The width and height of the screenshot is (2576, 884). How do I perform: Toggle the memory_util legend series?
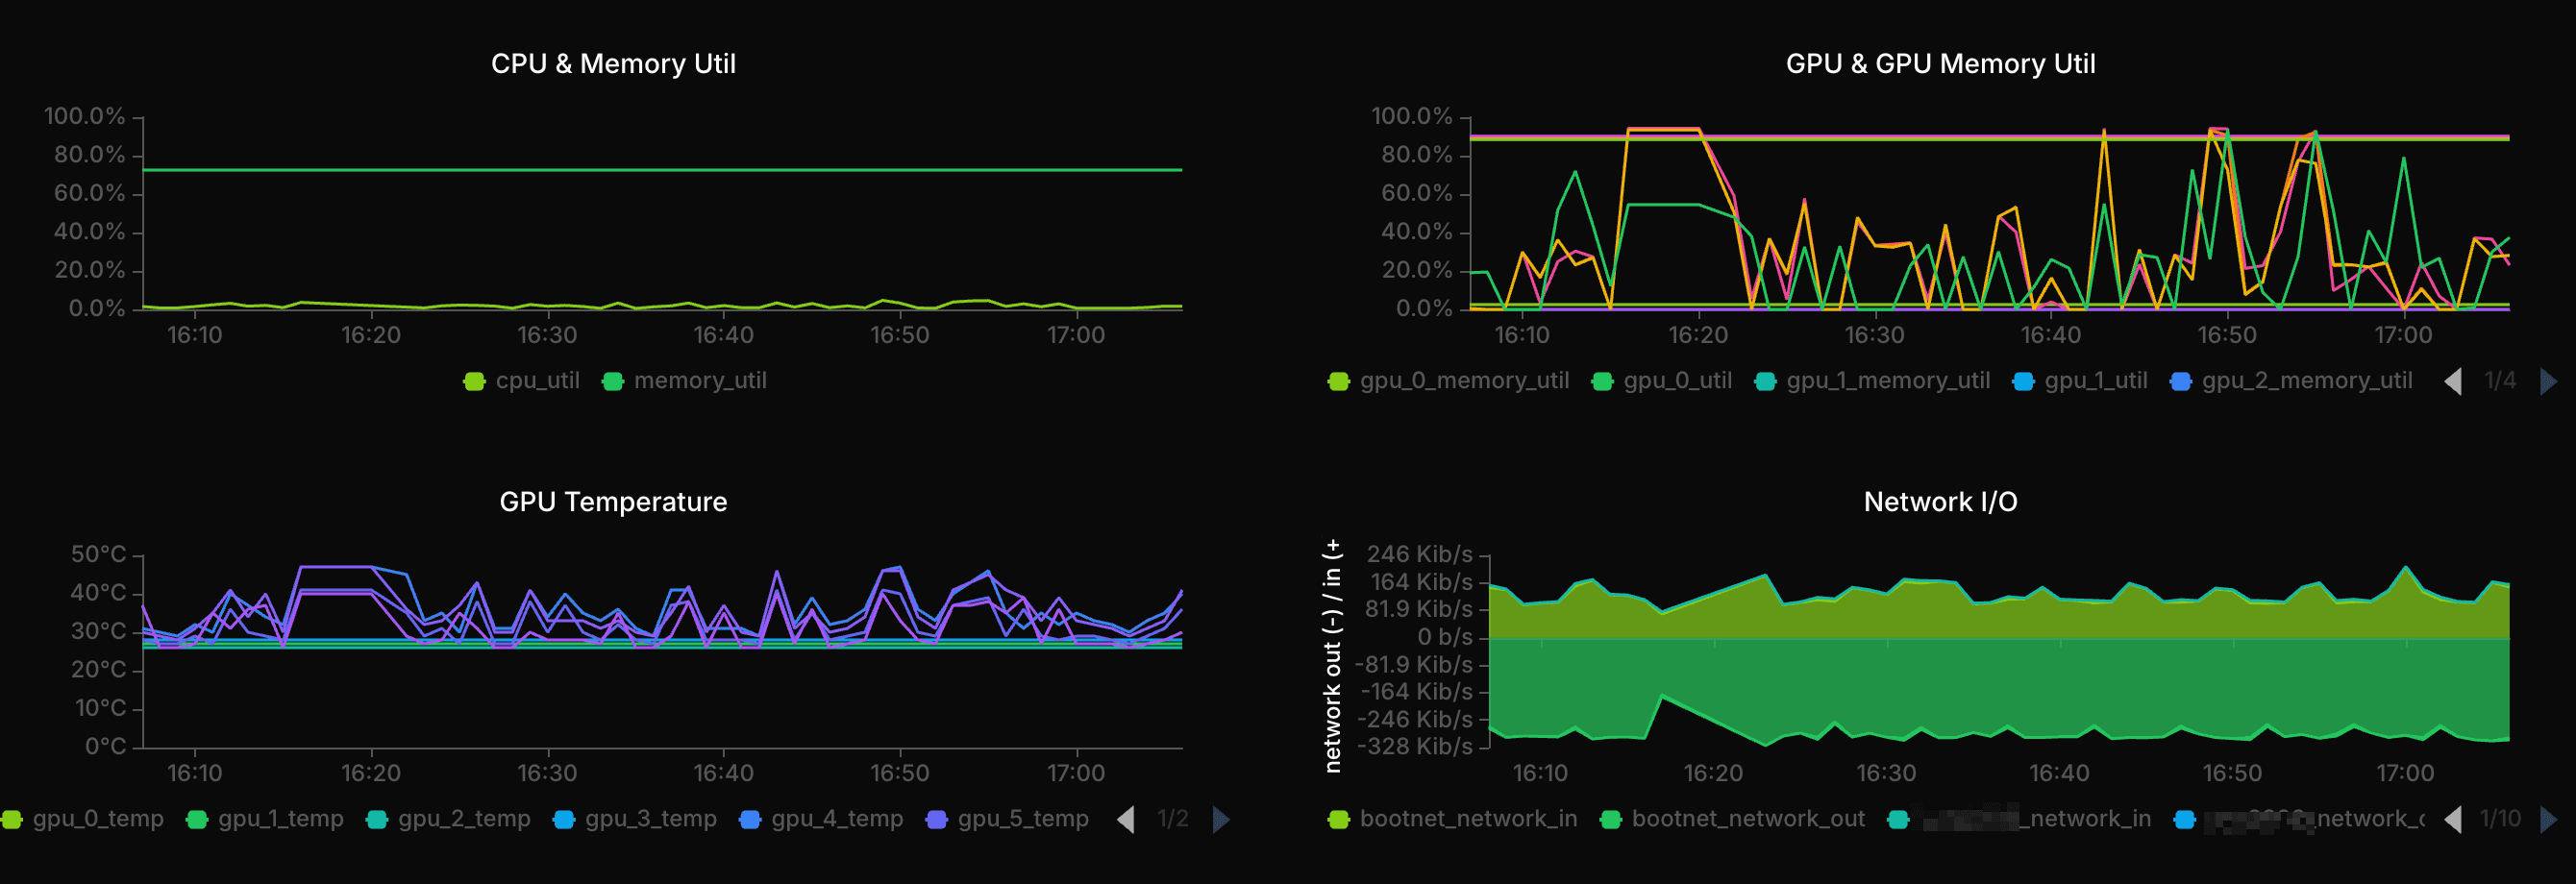pyautogui.click(x=685, y=381)
